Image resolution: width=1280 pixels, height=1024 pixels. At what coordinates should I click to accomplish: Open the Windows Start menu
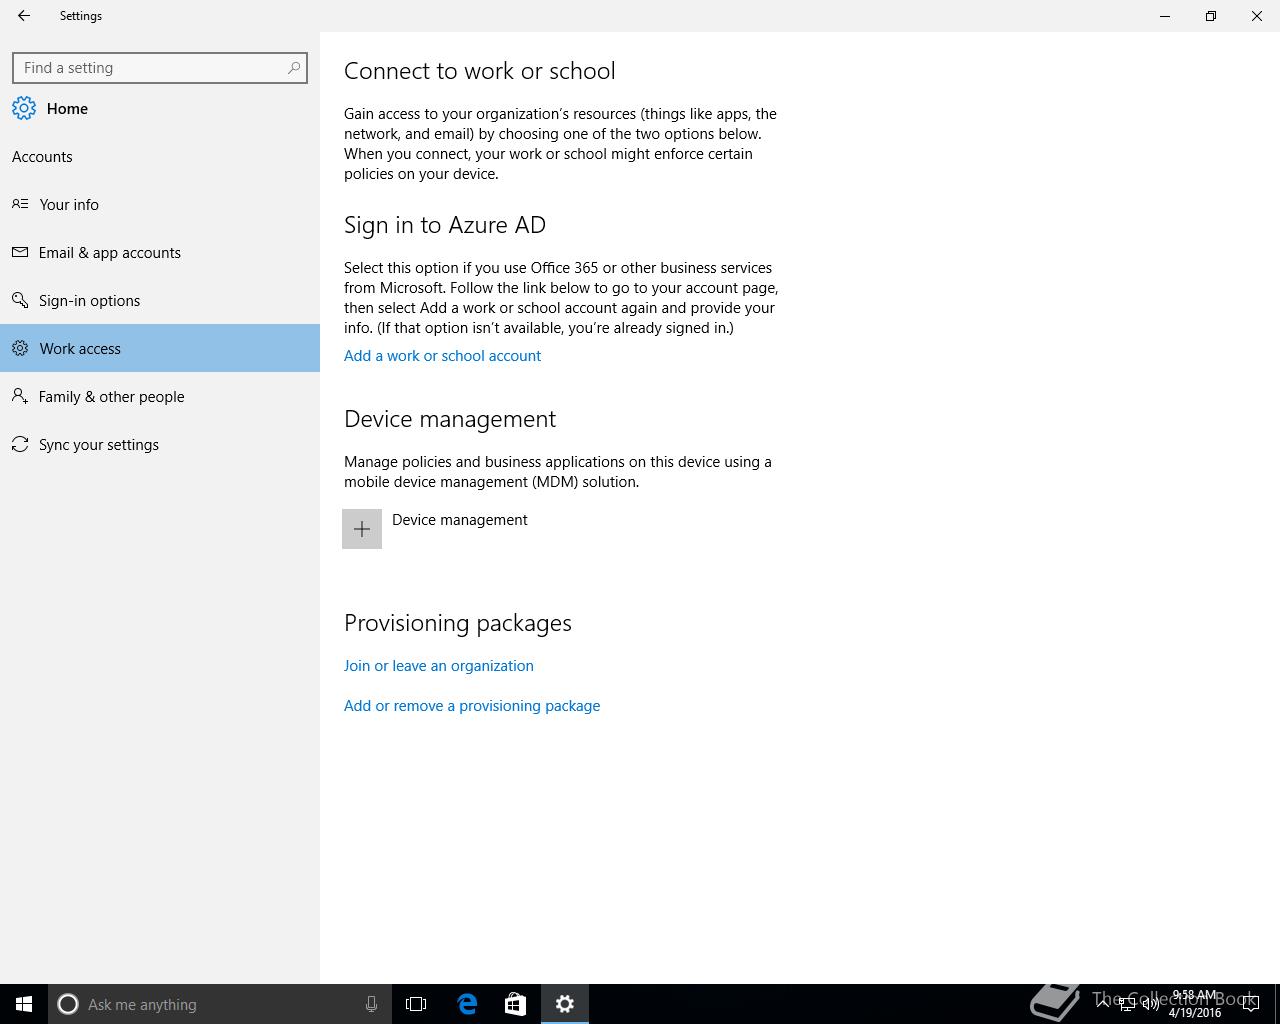[24, 1004]
